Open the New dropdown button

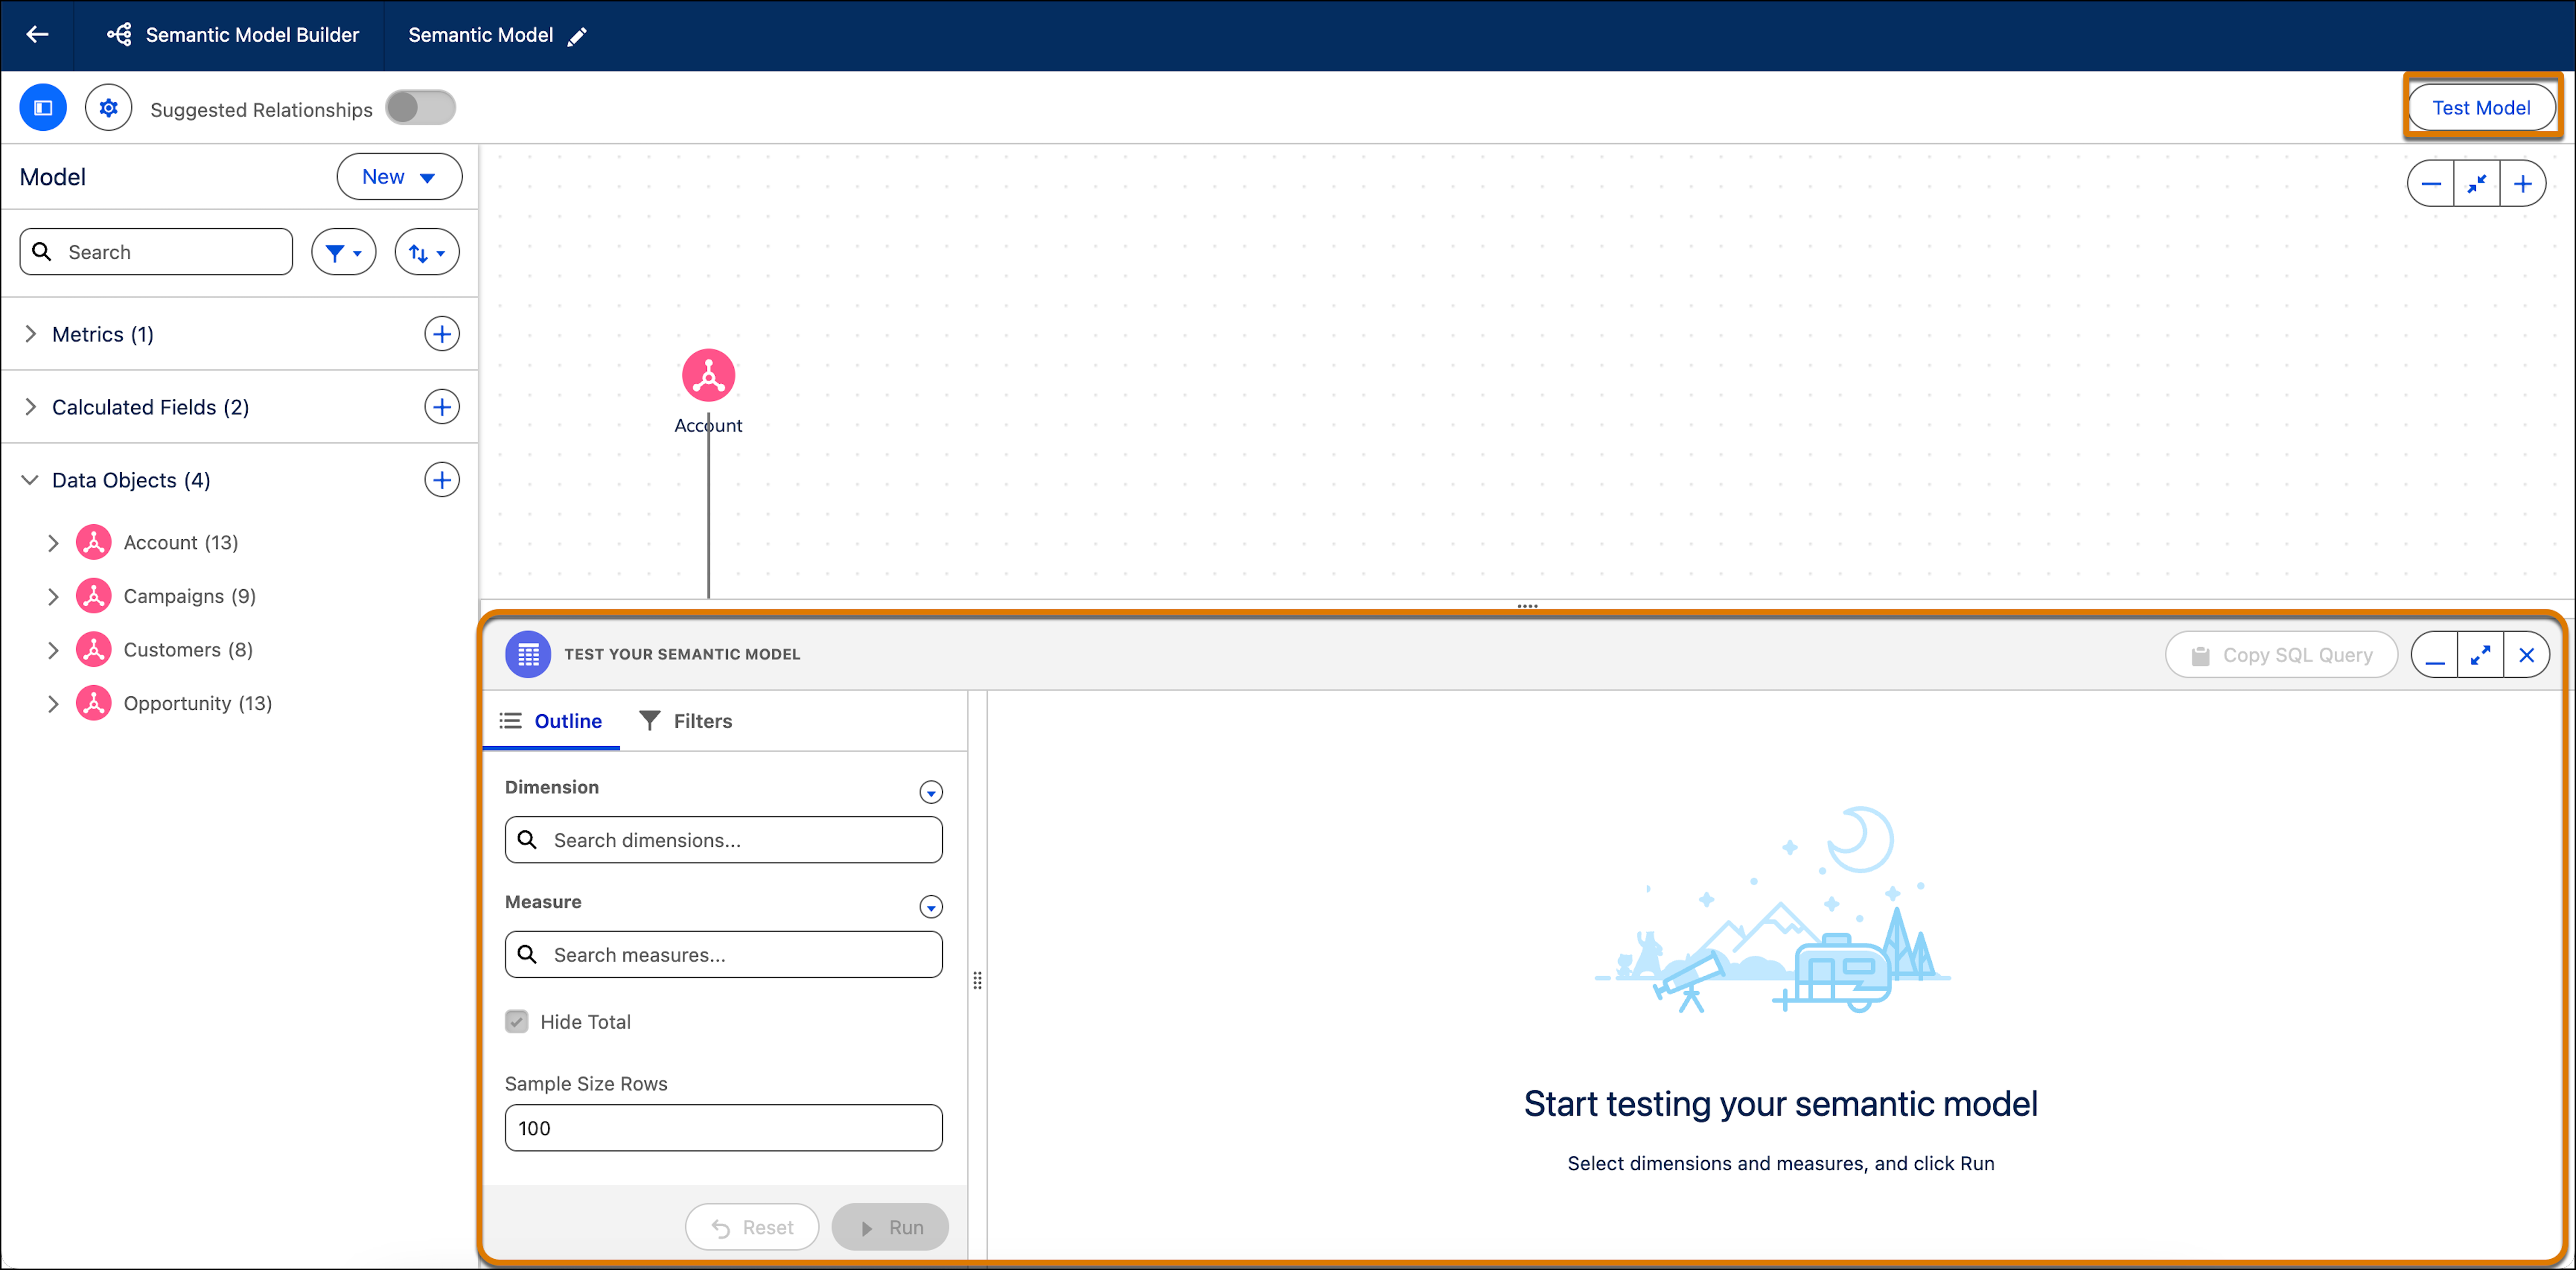pos(399,177)
